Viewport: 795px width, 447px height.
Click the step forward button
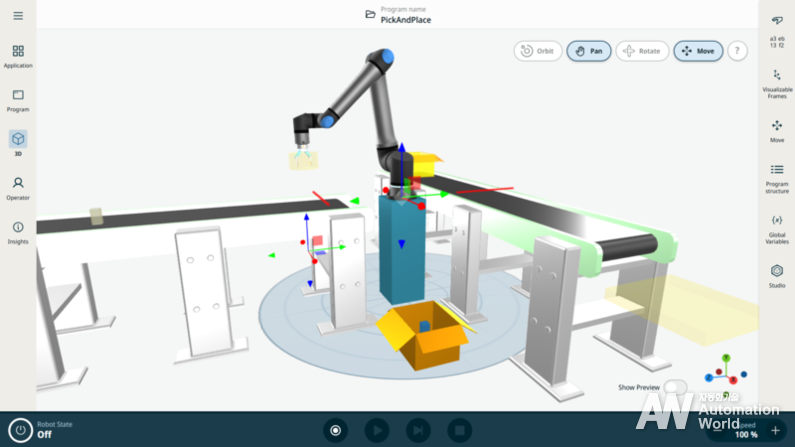pos(418,430)
